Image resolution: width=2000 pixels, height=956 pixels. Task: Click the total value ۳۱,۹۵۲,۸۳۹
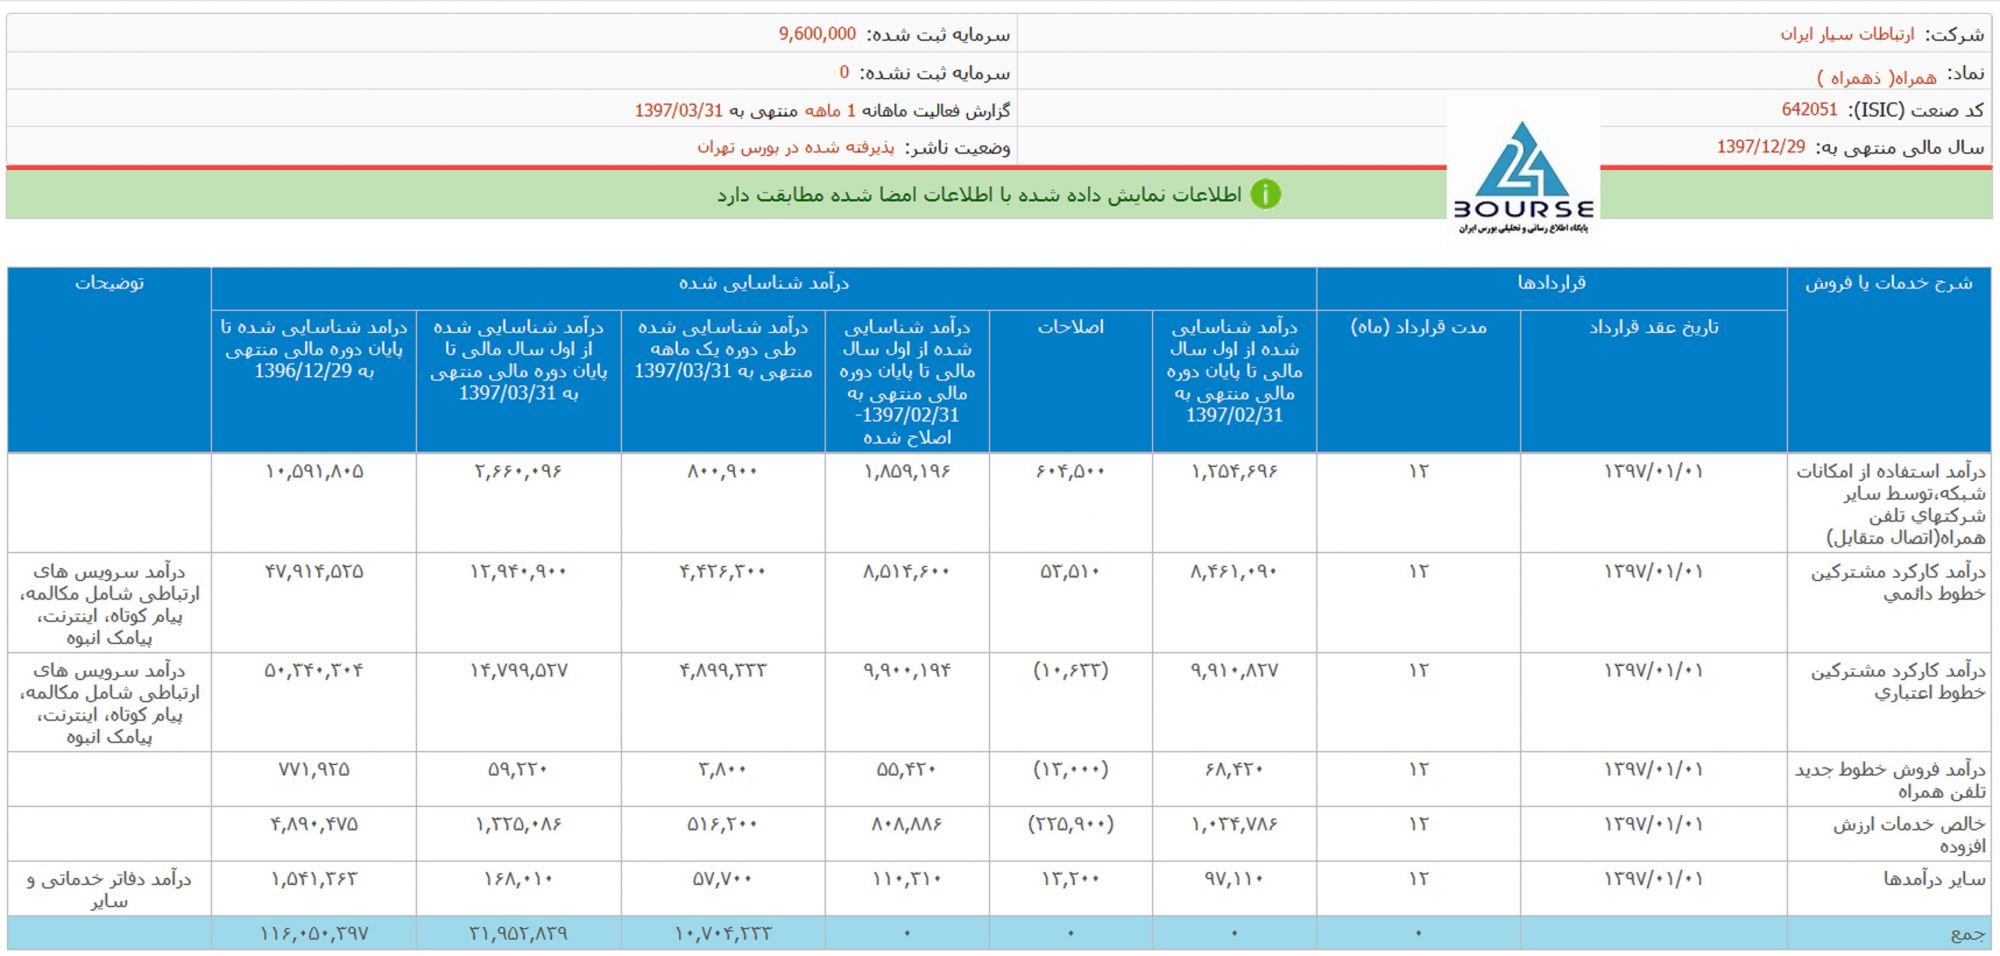click(518, 933)
